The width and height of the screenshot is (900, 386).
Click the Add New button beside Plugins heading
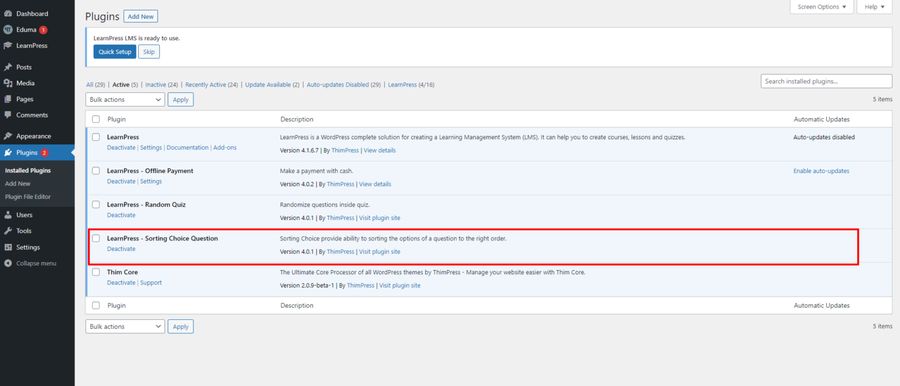click(141, 17)
